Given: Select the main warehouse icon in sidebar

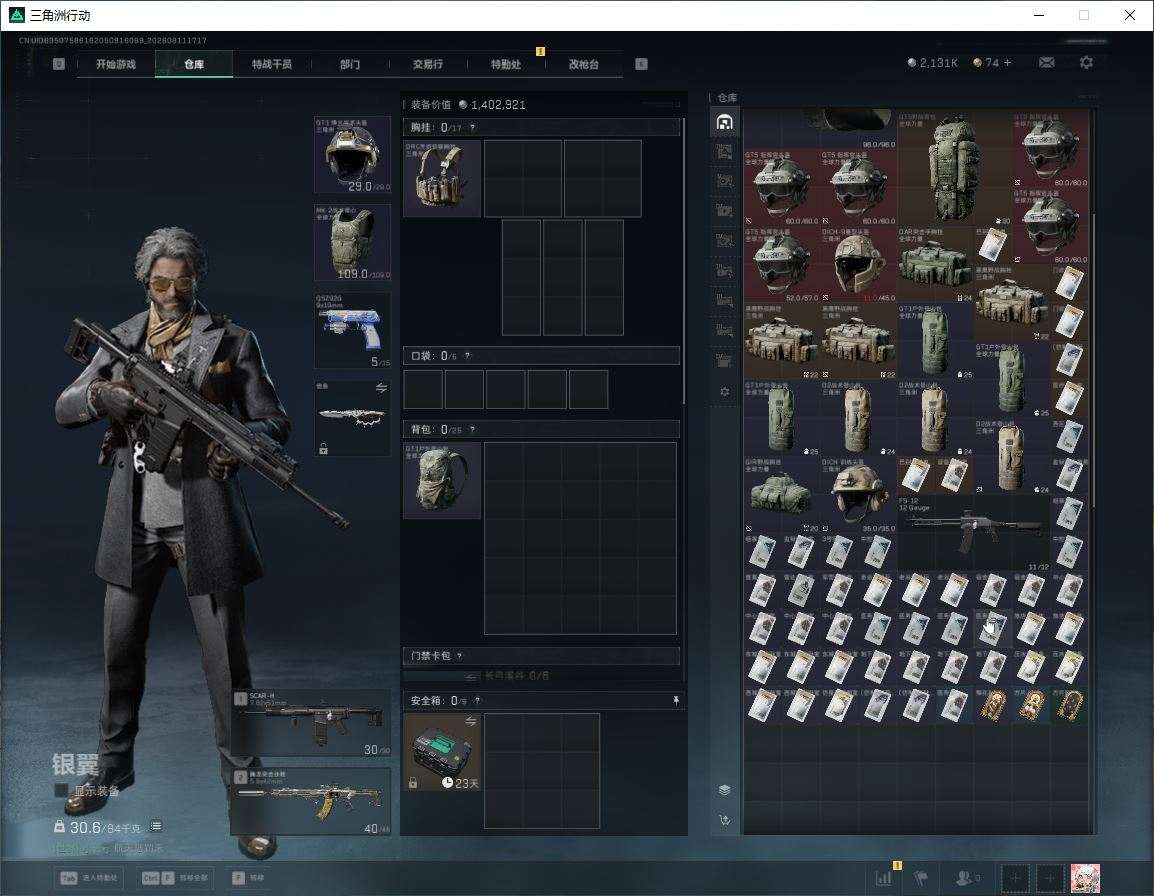Looking at the screenshot, I should tap(725, 122).
